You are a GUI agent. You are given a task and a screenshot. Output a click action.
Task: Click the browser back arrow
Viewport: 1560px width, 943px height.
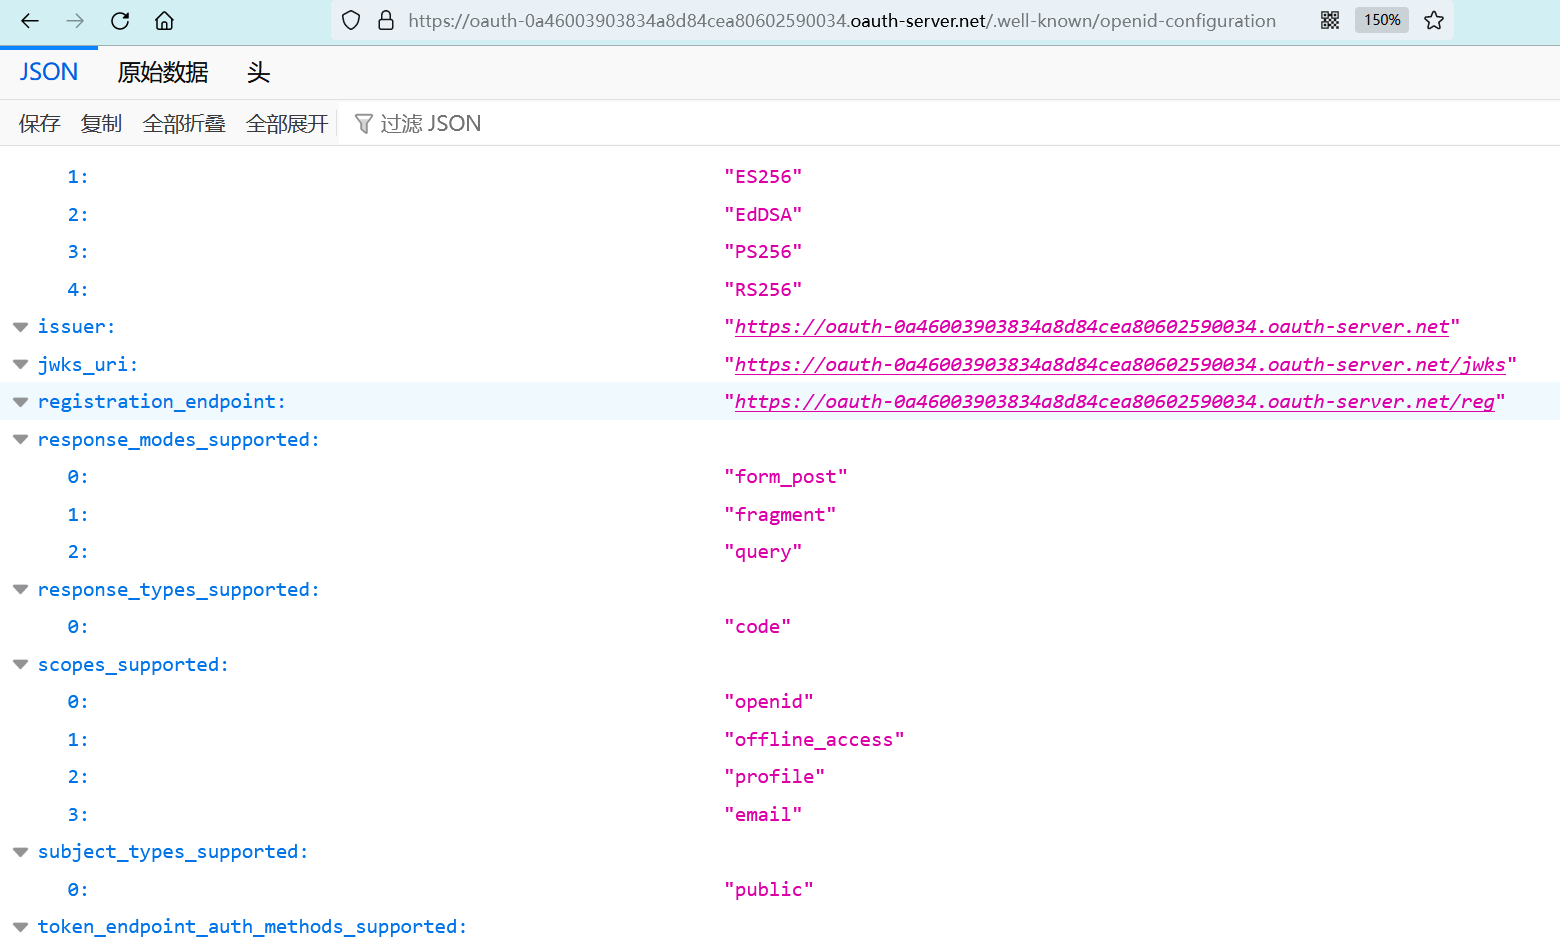tap(30, 21)
